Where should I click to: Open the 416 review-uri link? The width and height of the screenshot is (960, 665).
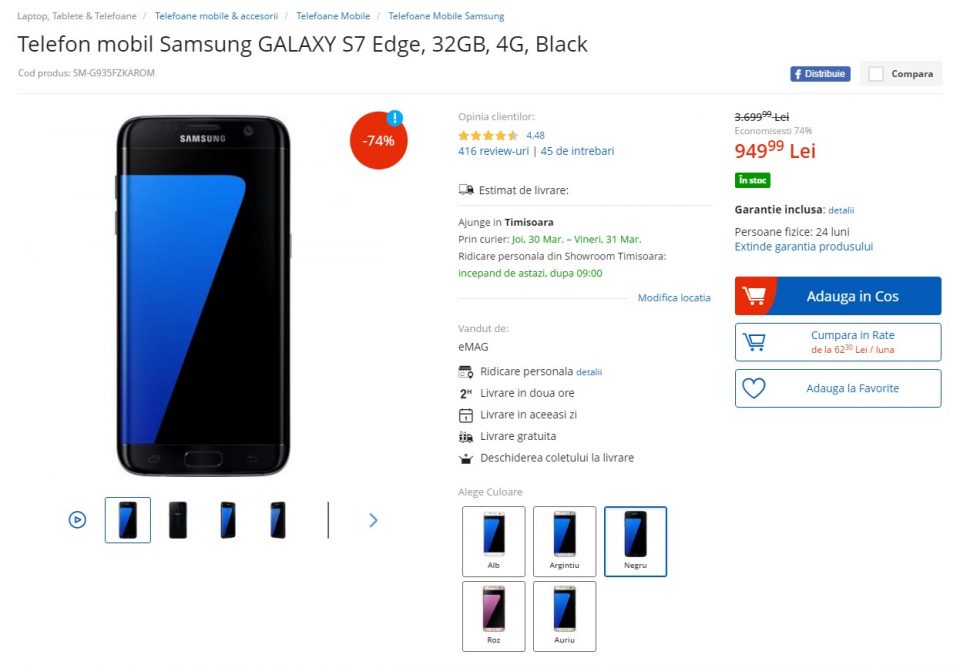click(x=493, y=151)
